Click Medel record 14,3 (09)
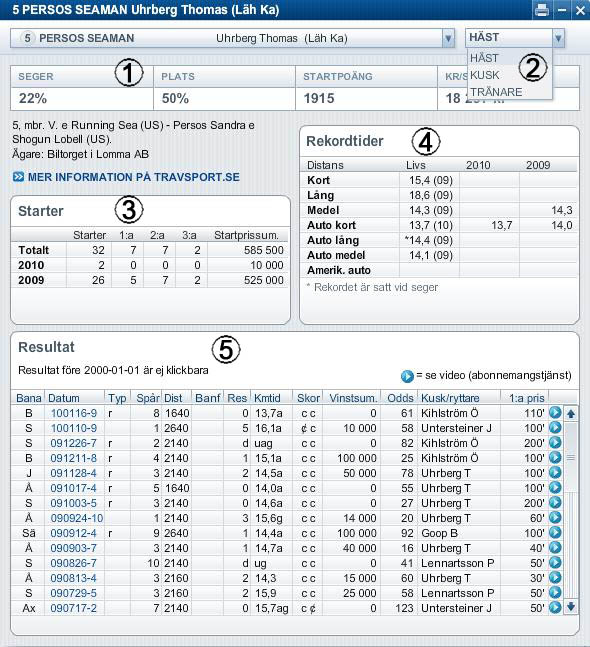 431,210
